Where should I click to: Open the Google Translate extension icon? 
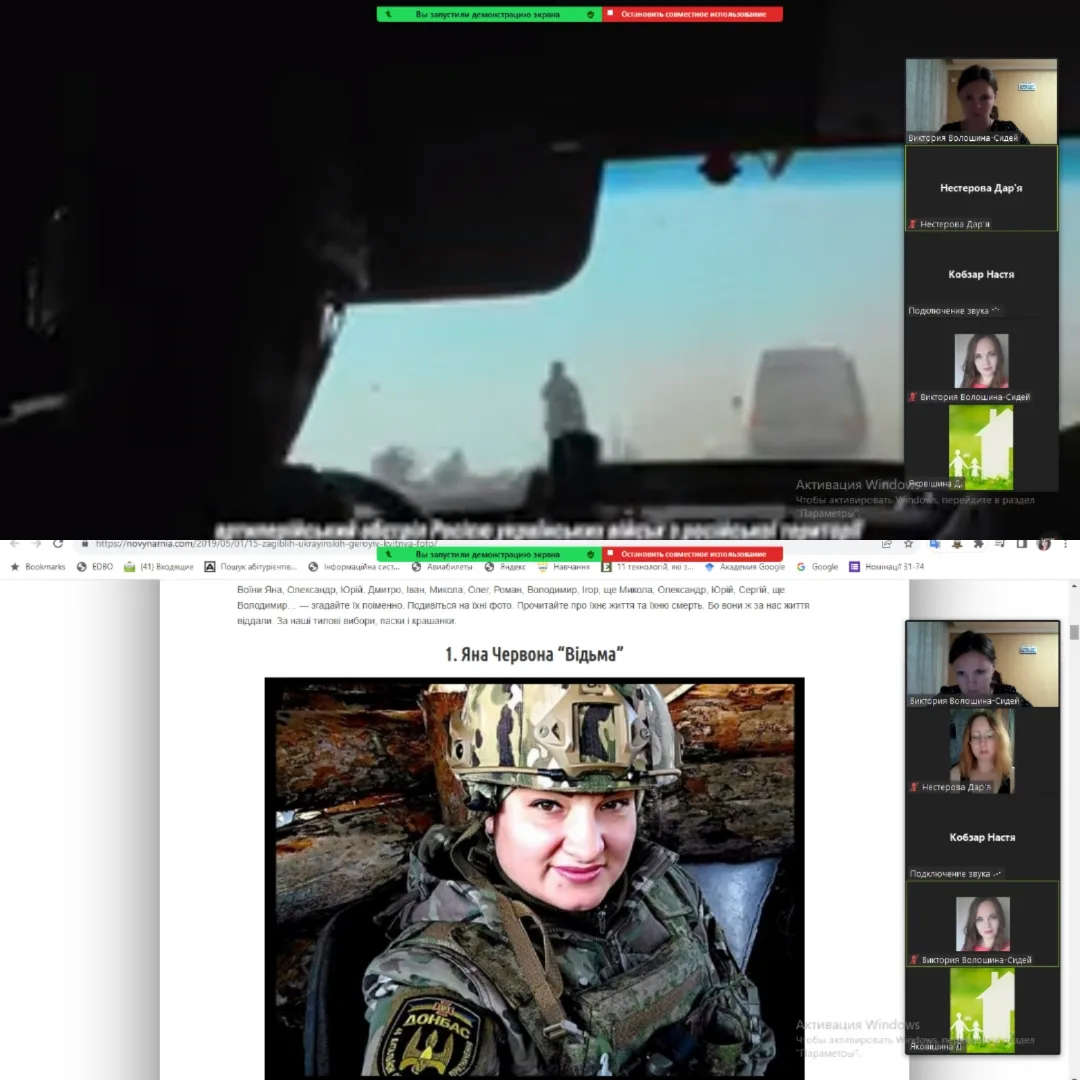pyautogui.click(x=934, y=544)
